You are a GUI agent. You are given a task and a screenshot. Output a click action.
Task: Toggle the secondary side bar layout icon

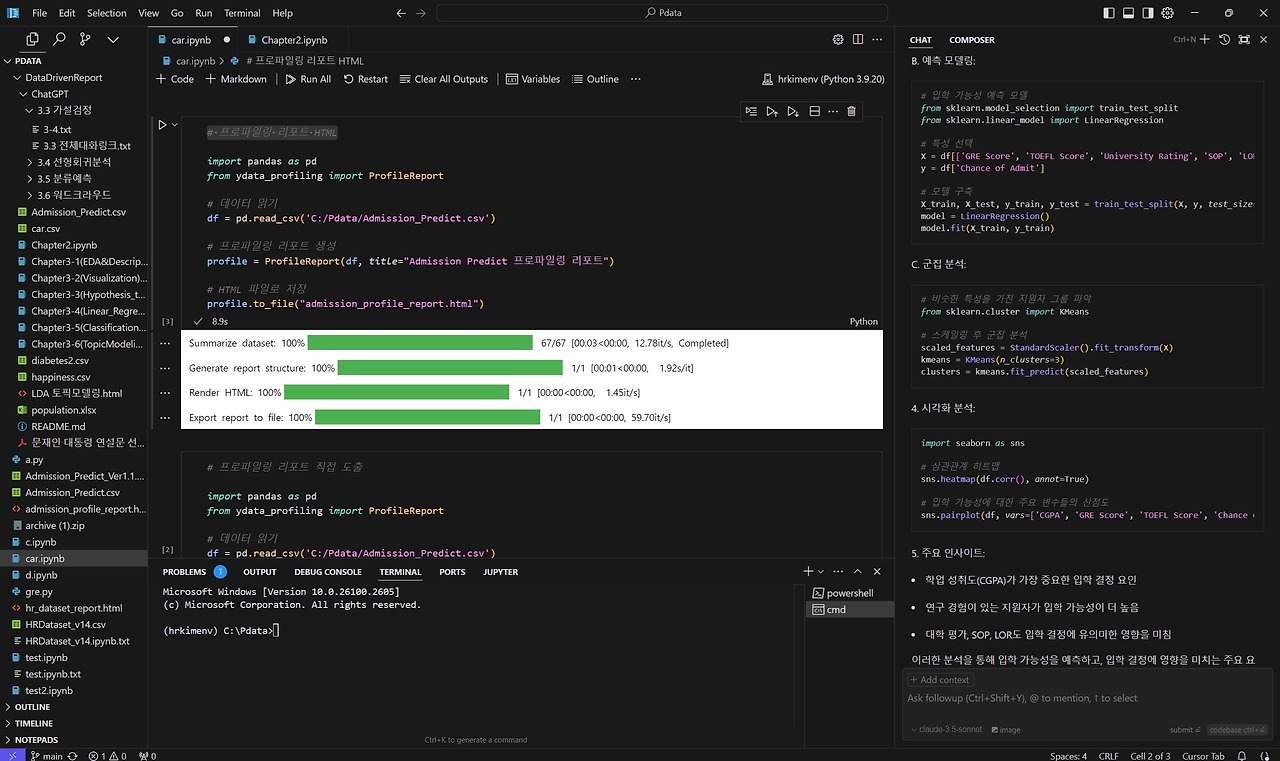coord(1148,13)
